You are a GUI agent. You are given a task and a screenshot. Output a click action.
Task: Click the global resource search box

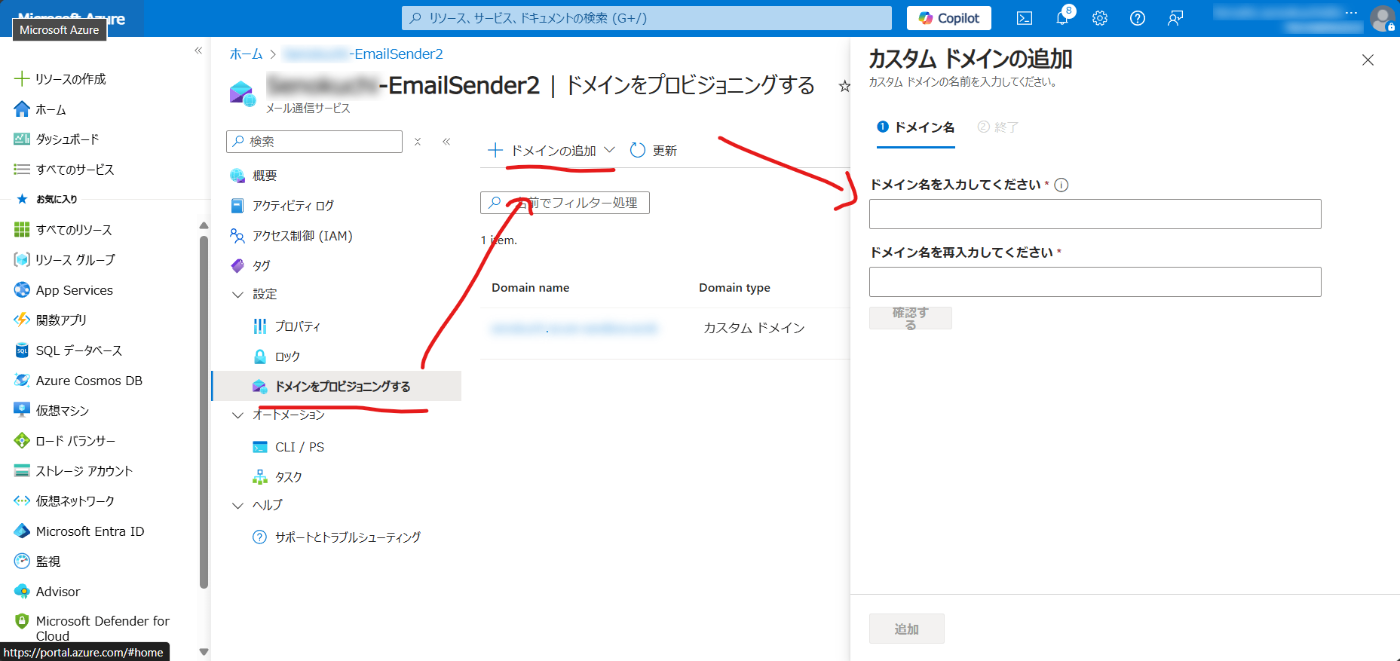[646, 18]
